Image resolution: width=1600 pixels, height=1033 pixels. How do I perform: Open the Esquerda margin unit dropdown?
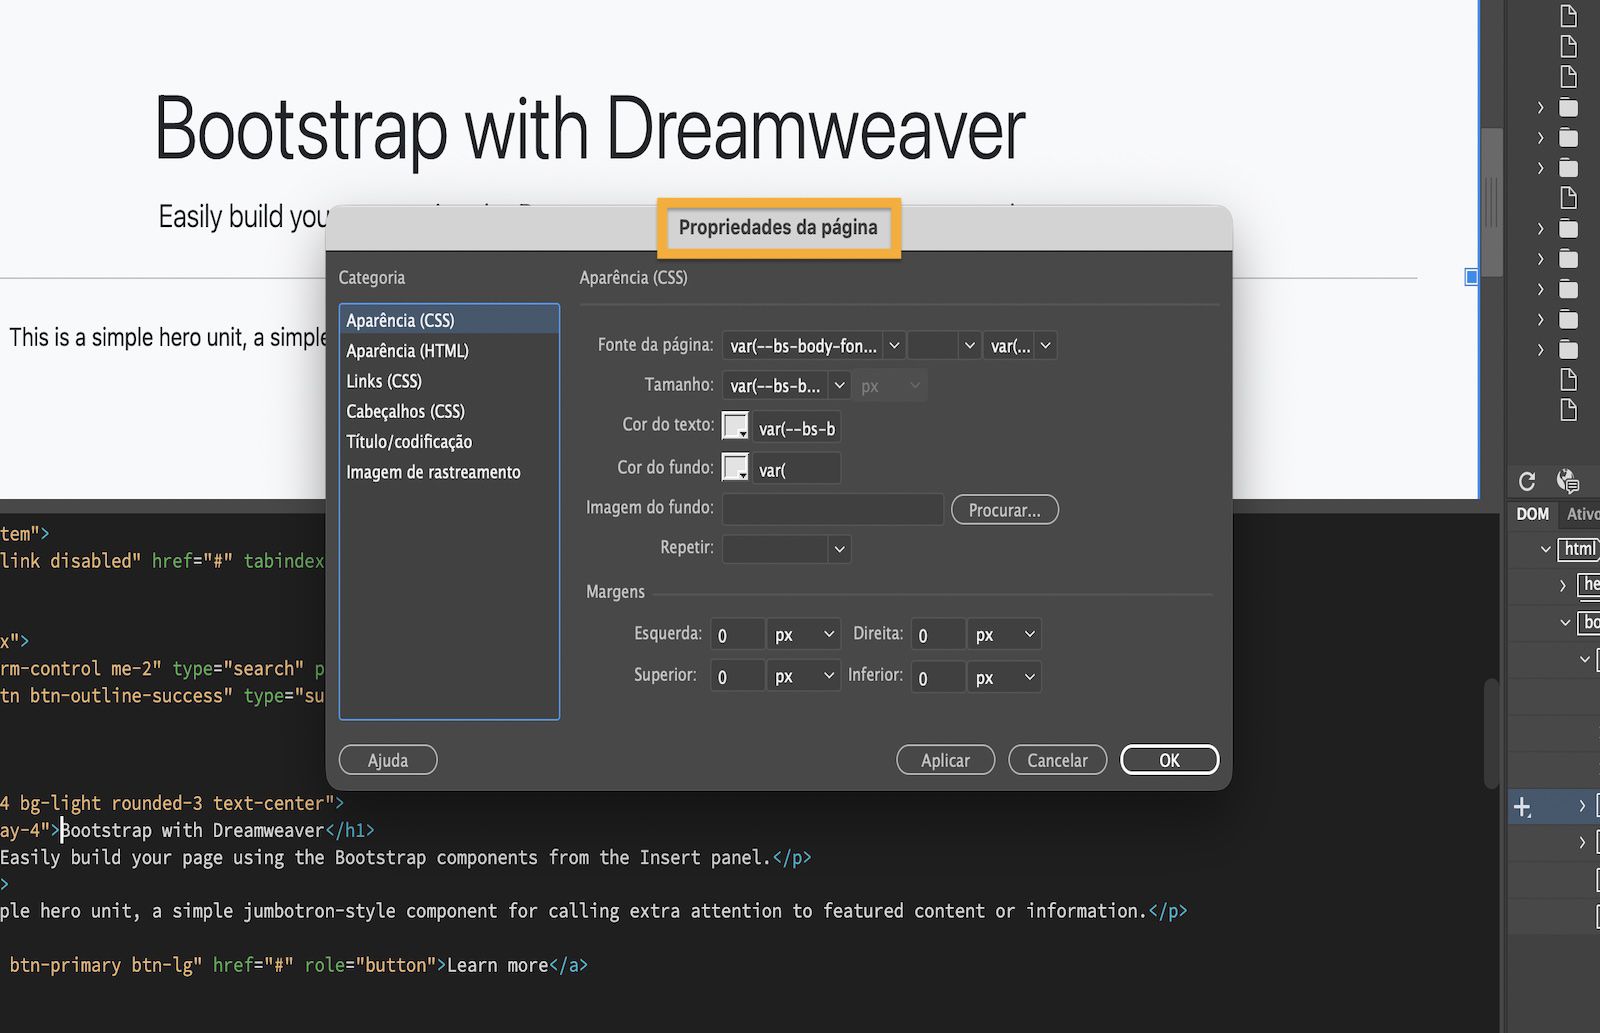point(803,635)
